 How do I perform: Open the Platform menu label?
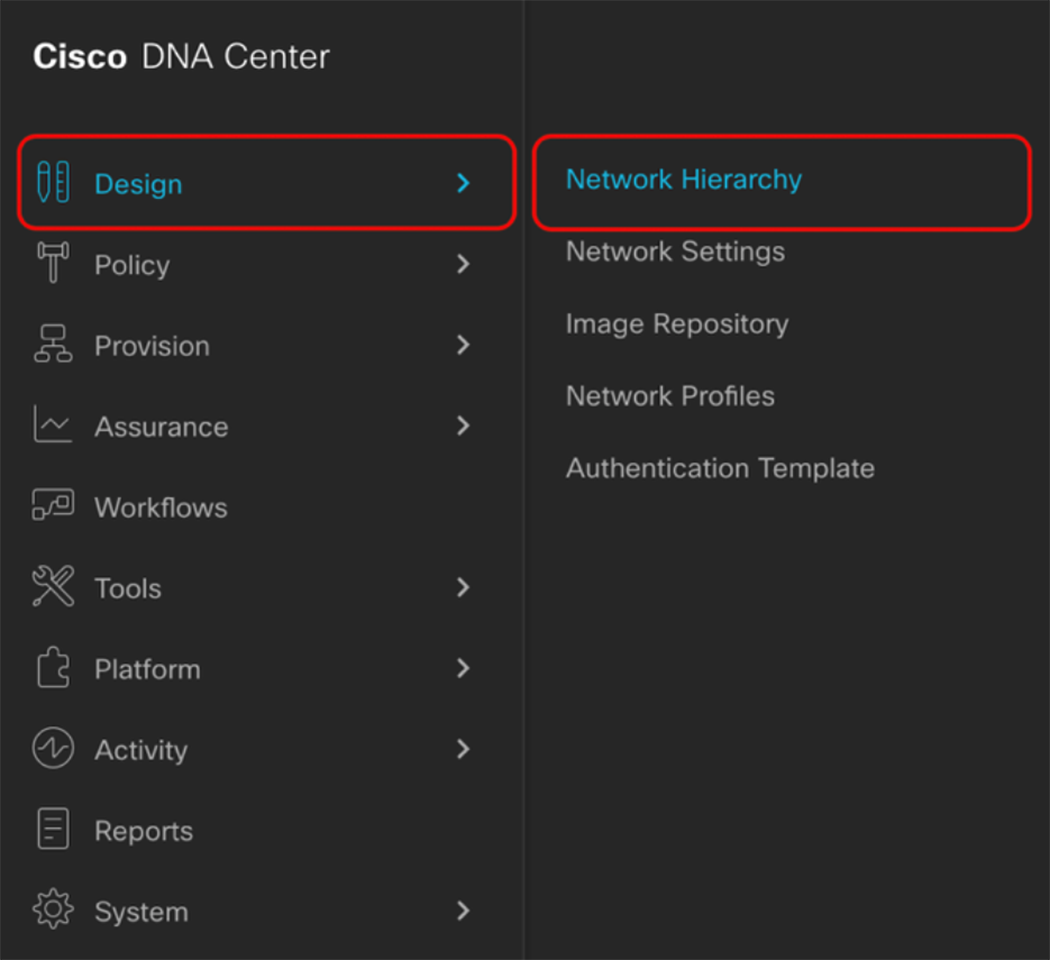pos(147,669)
